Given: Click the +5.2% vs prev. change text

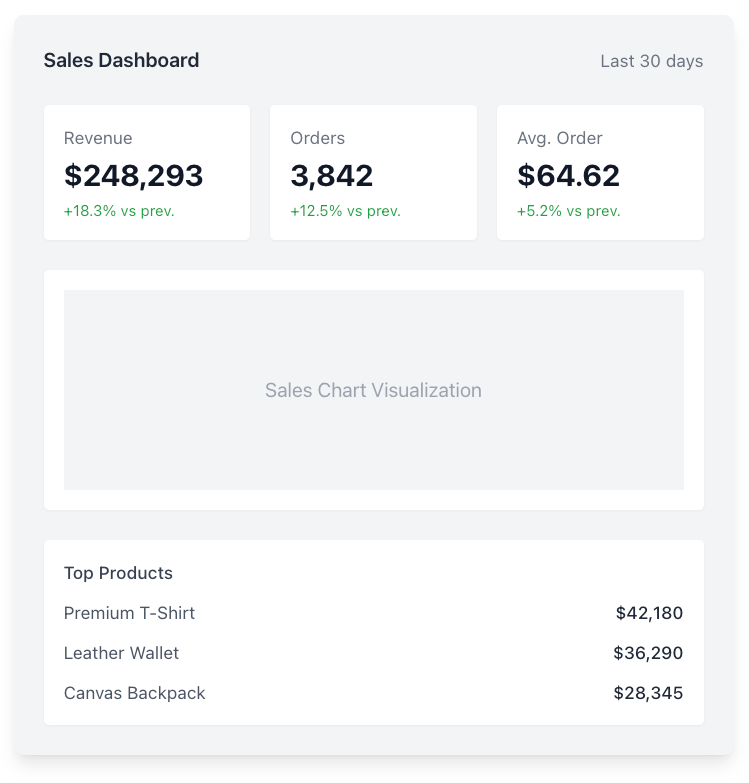Looking at the screenshot, I should [x=568, y=211].
